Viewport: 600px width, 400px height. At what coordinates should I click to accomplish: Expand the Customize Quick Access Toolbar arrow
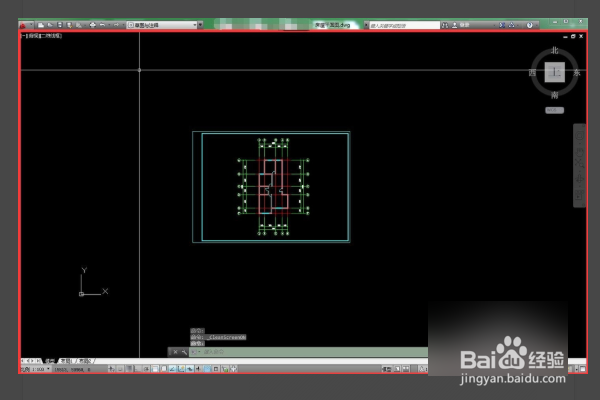tap(200, 25)
